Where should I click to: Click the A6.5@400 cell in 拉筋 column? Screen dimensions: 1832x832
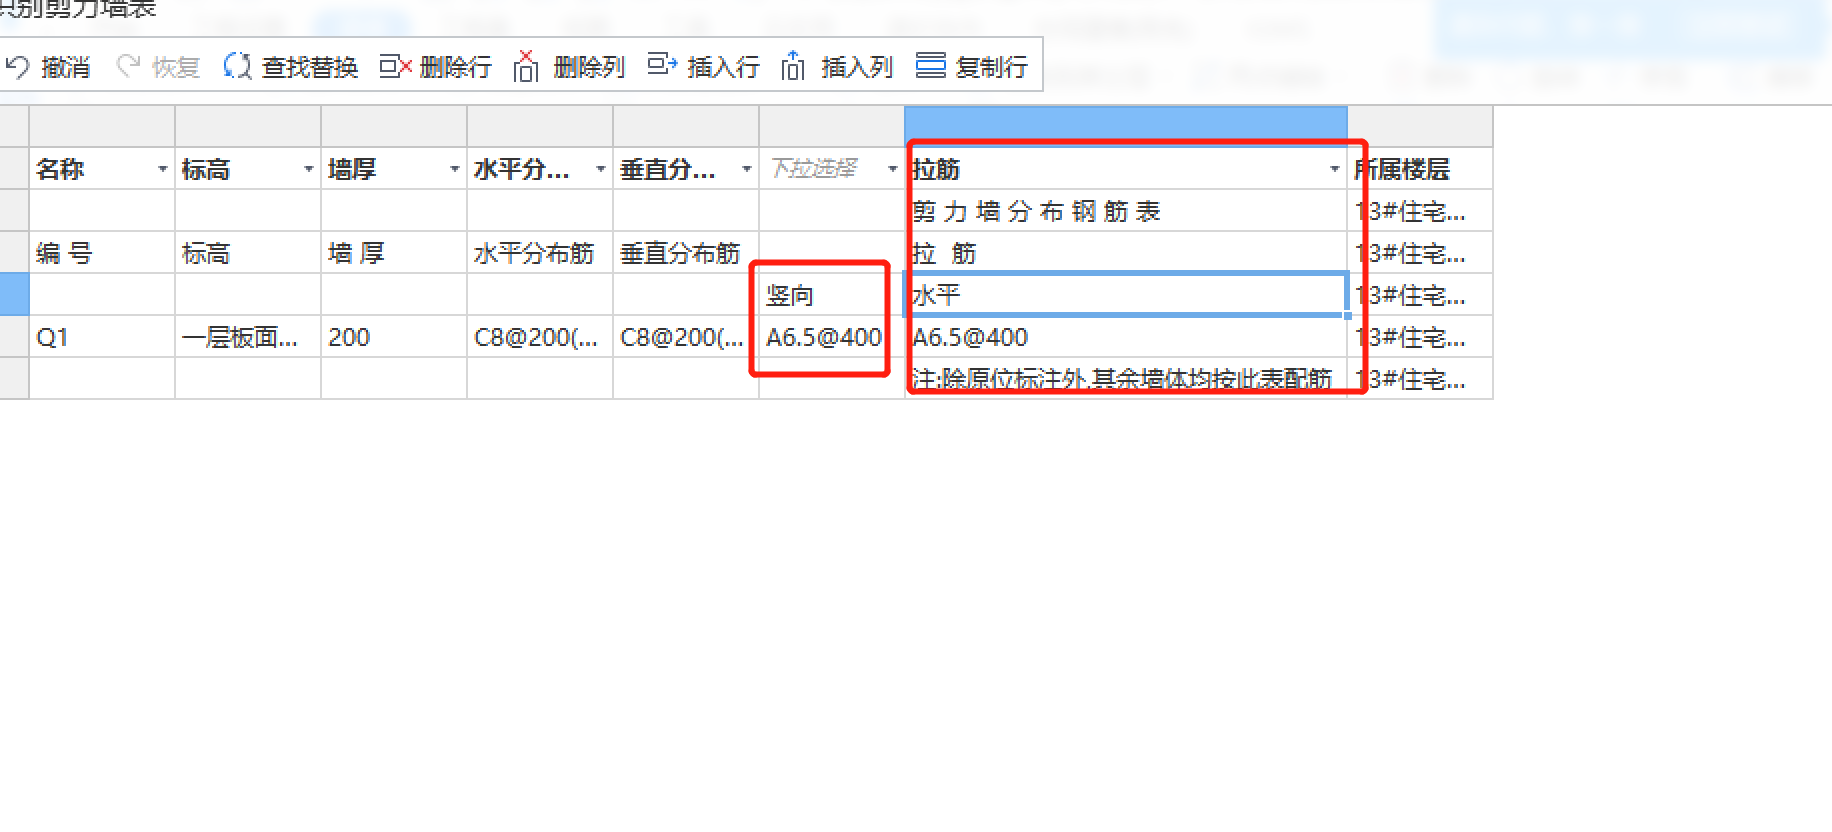(x=1126, y=337)
